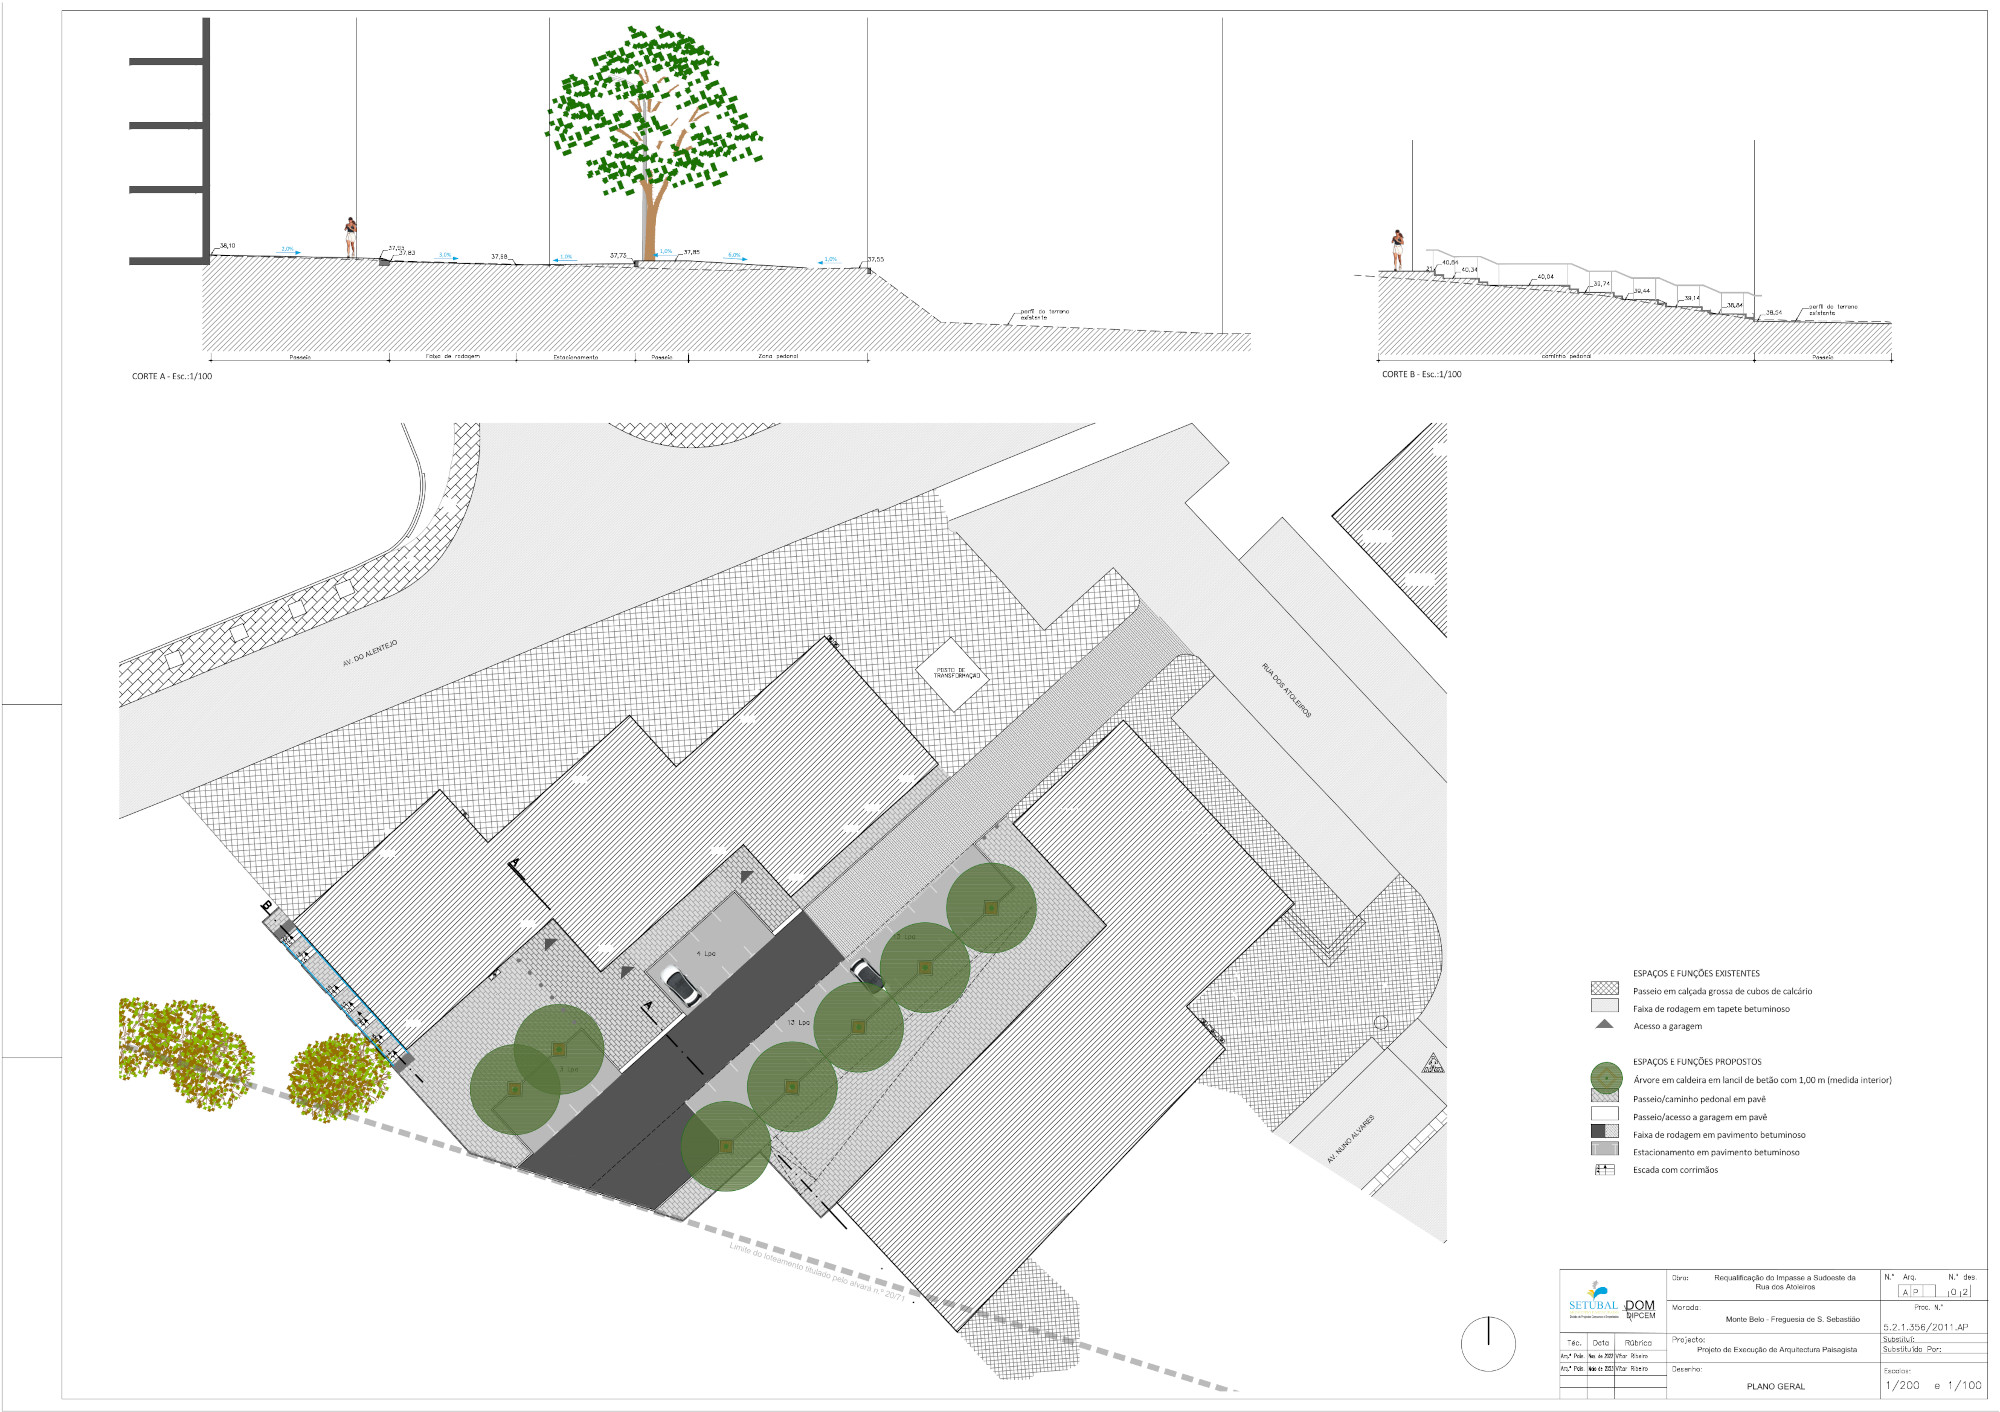Click the garage access triangle legend icon
Image resolution: width=2000 pixels, height=1412 pixels.
(x=1604, y=1025)
